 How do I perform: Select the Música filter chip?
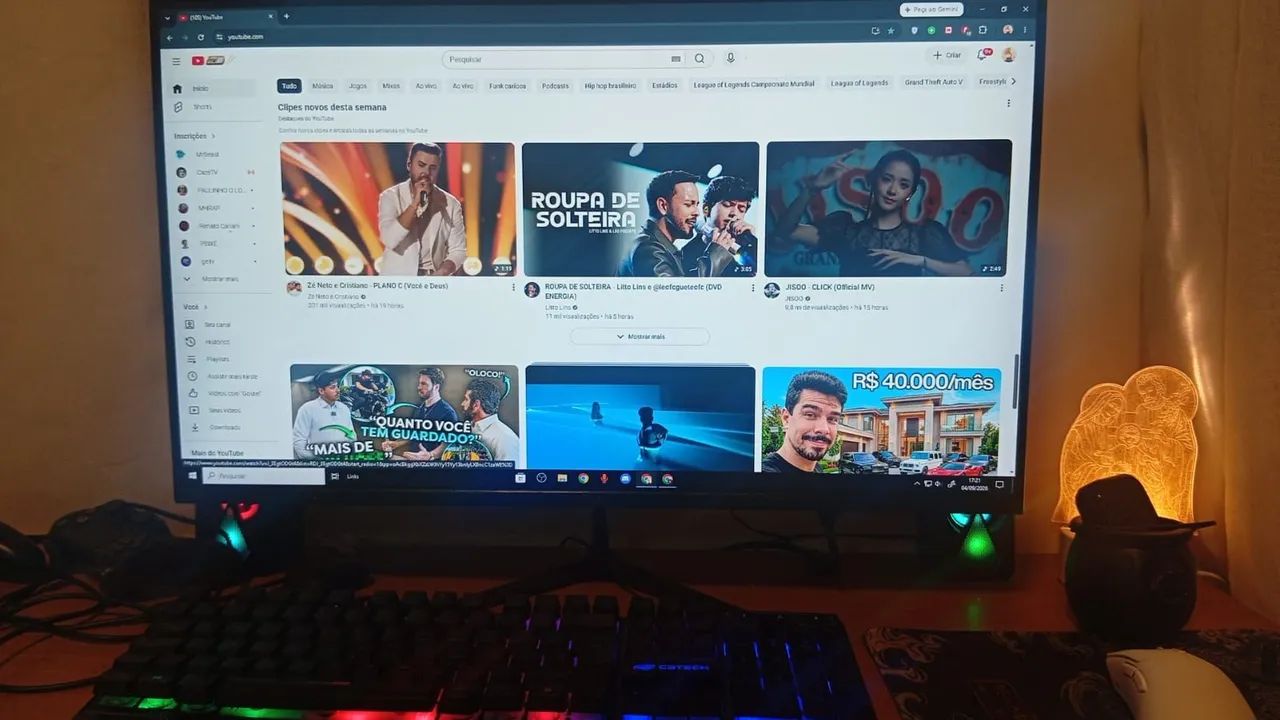click(x=322, y=86)
